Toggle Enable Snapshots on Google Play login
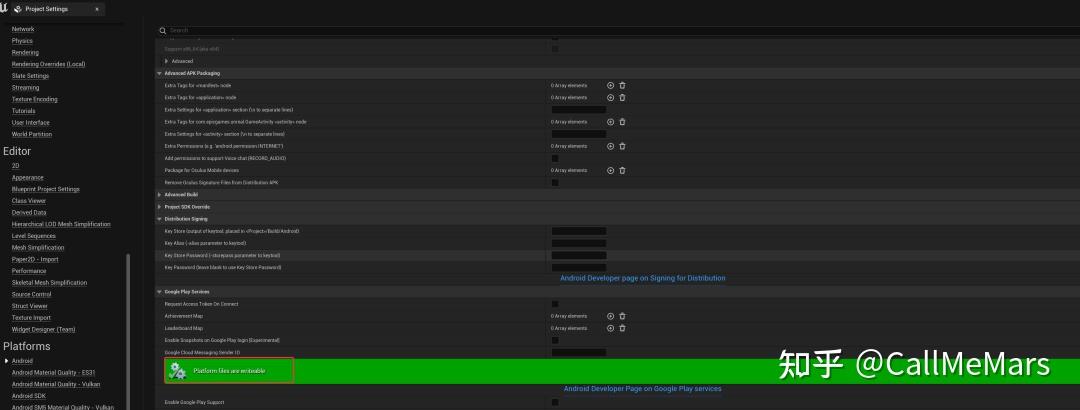 [555, 340]
